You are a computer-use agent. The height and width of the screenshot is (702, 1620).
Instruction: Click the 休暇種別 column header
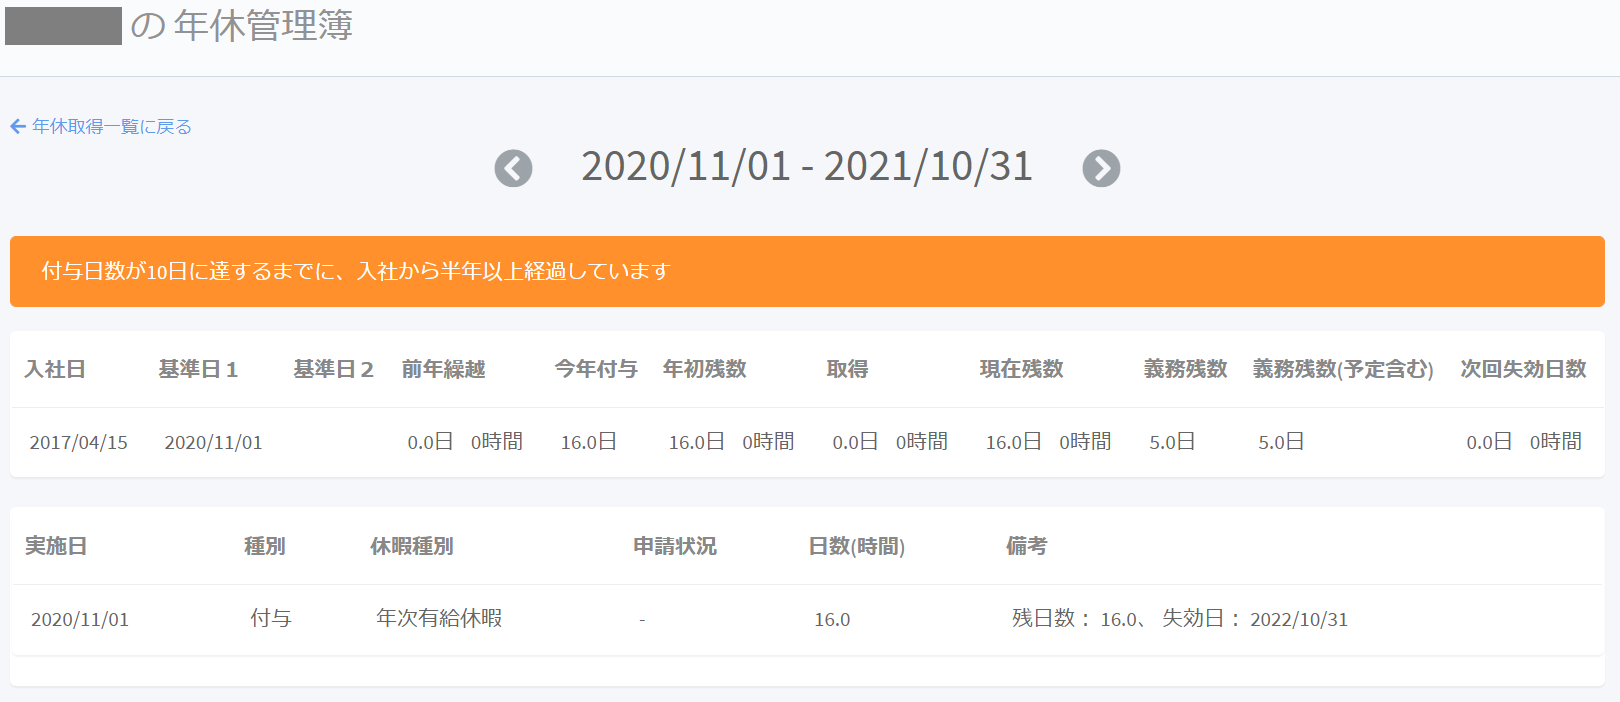point(412,546)
